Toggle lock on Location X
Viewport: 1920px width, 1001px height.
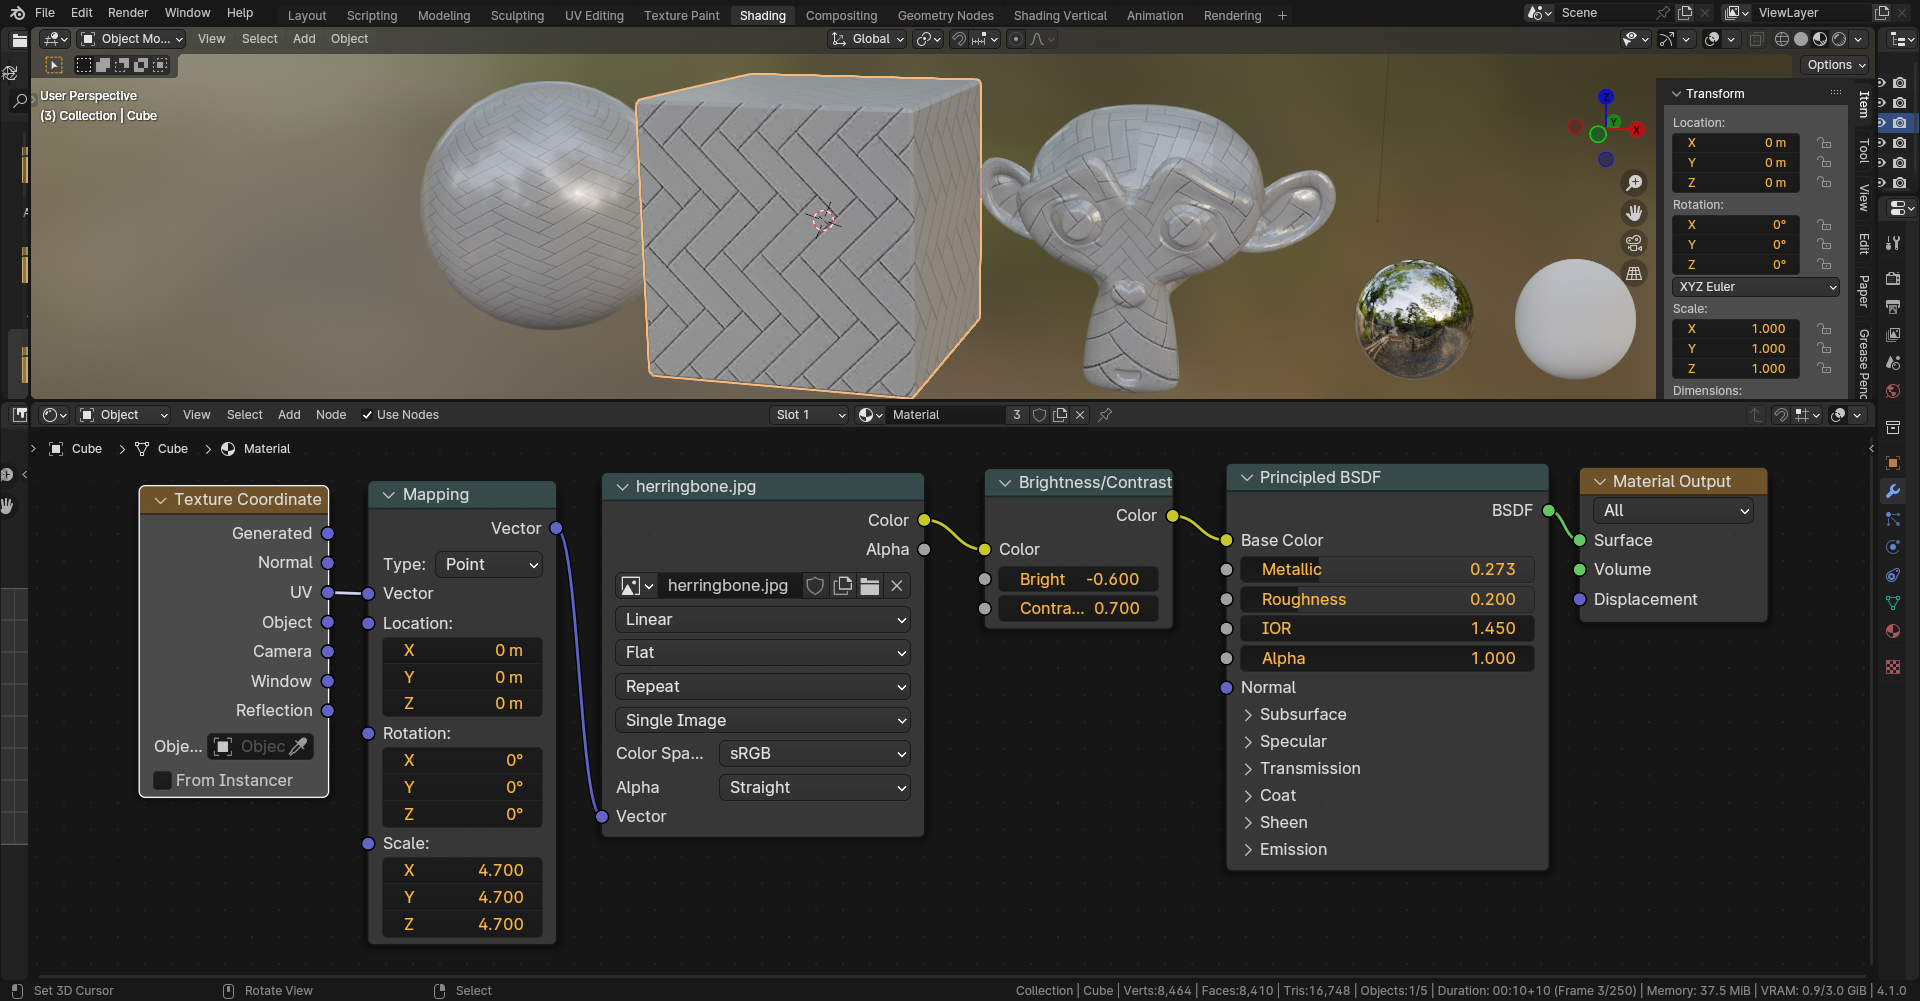coord(1824,143)
